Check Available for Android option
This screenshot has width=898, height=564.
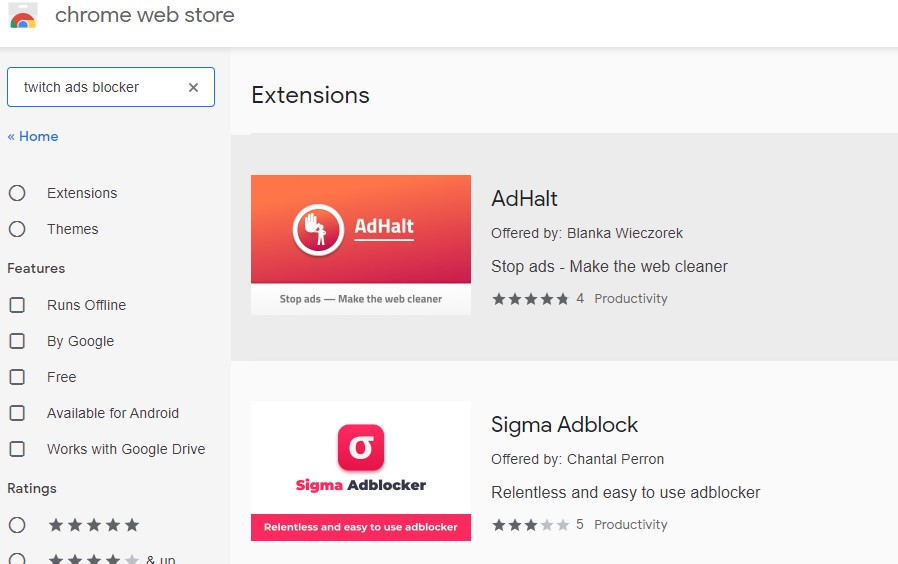click(17, 413)
